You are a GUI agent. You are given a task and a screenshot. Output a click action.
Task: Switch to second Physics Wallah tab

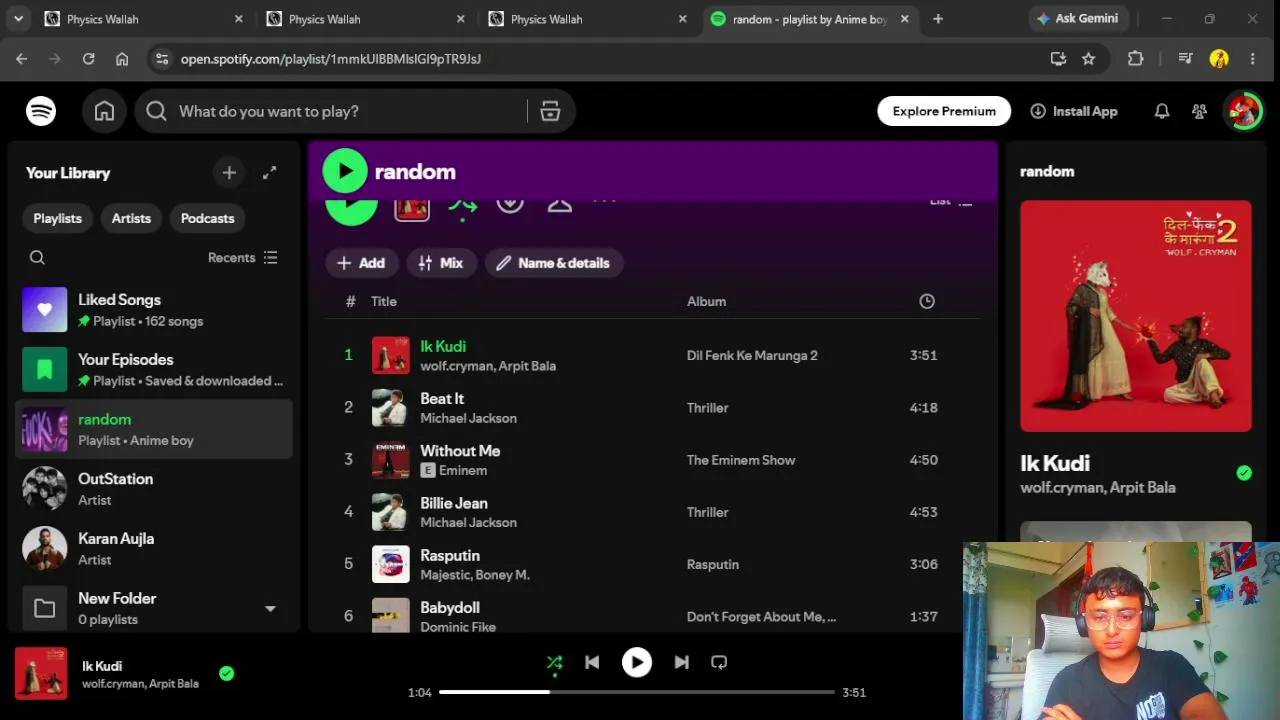pos(366,19)
